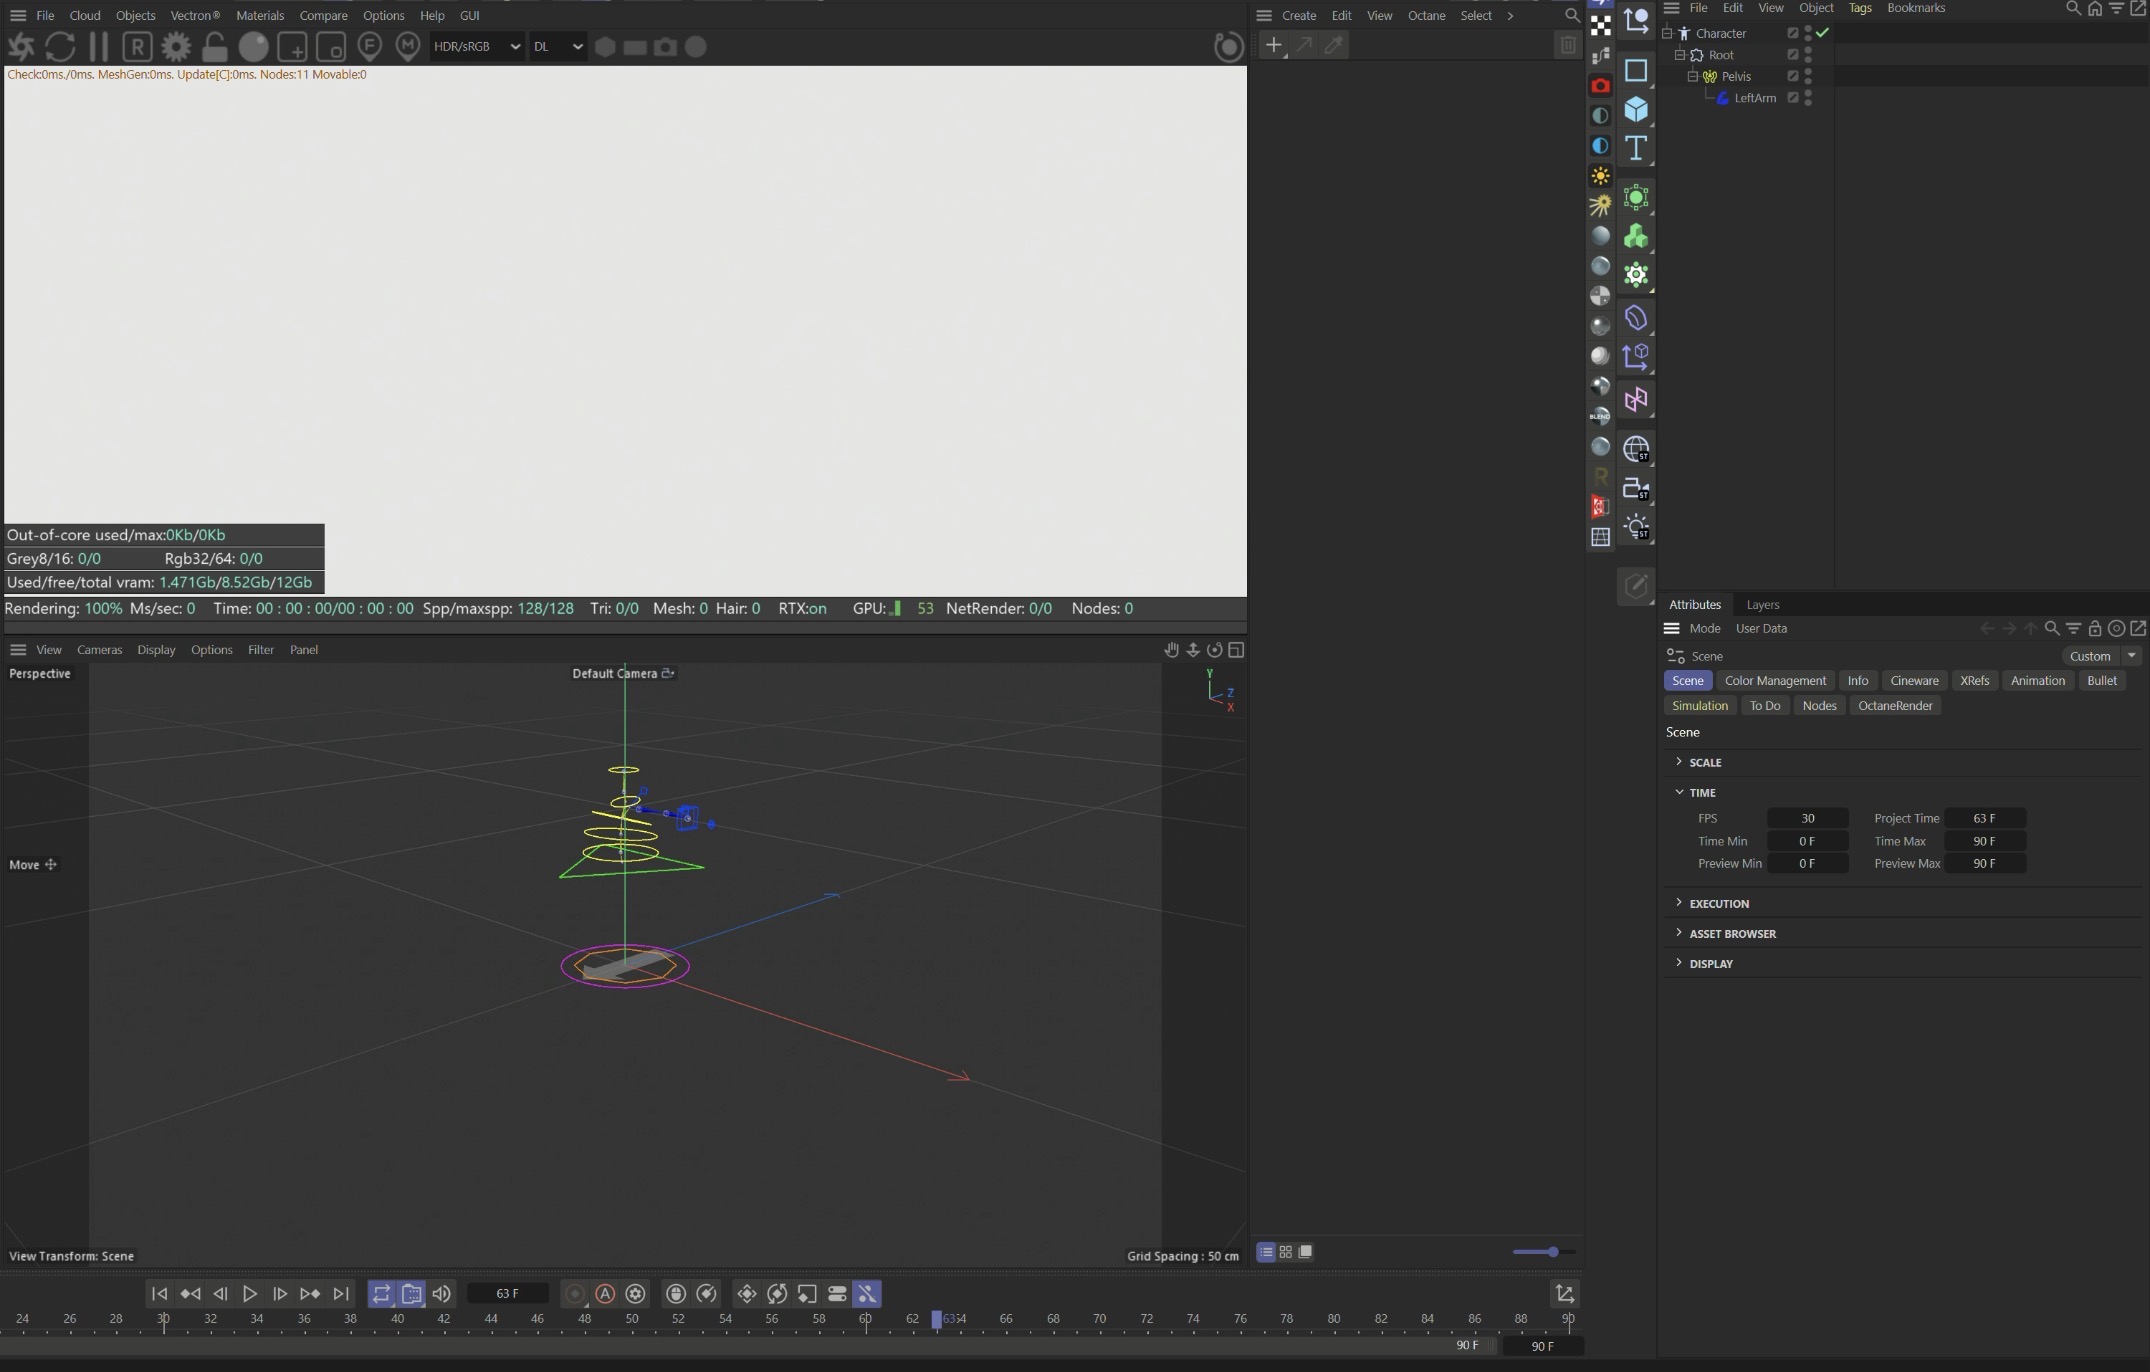Toggle loop playback mode

tap(381, 1294)
